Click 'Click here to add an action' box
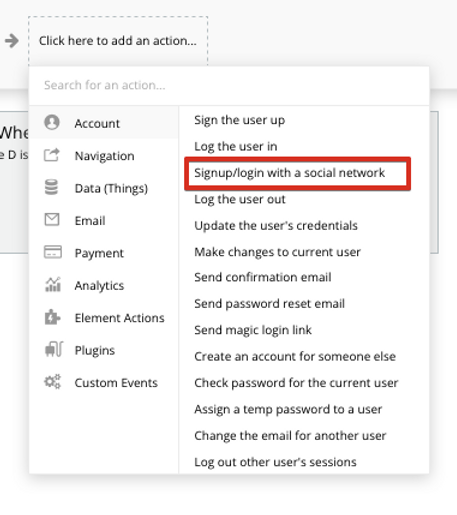The width and height of the screenshot is (457, 515). tap(118, 41)
